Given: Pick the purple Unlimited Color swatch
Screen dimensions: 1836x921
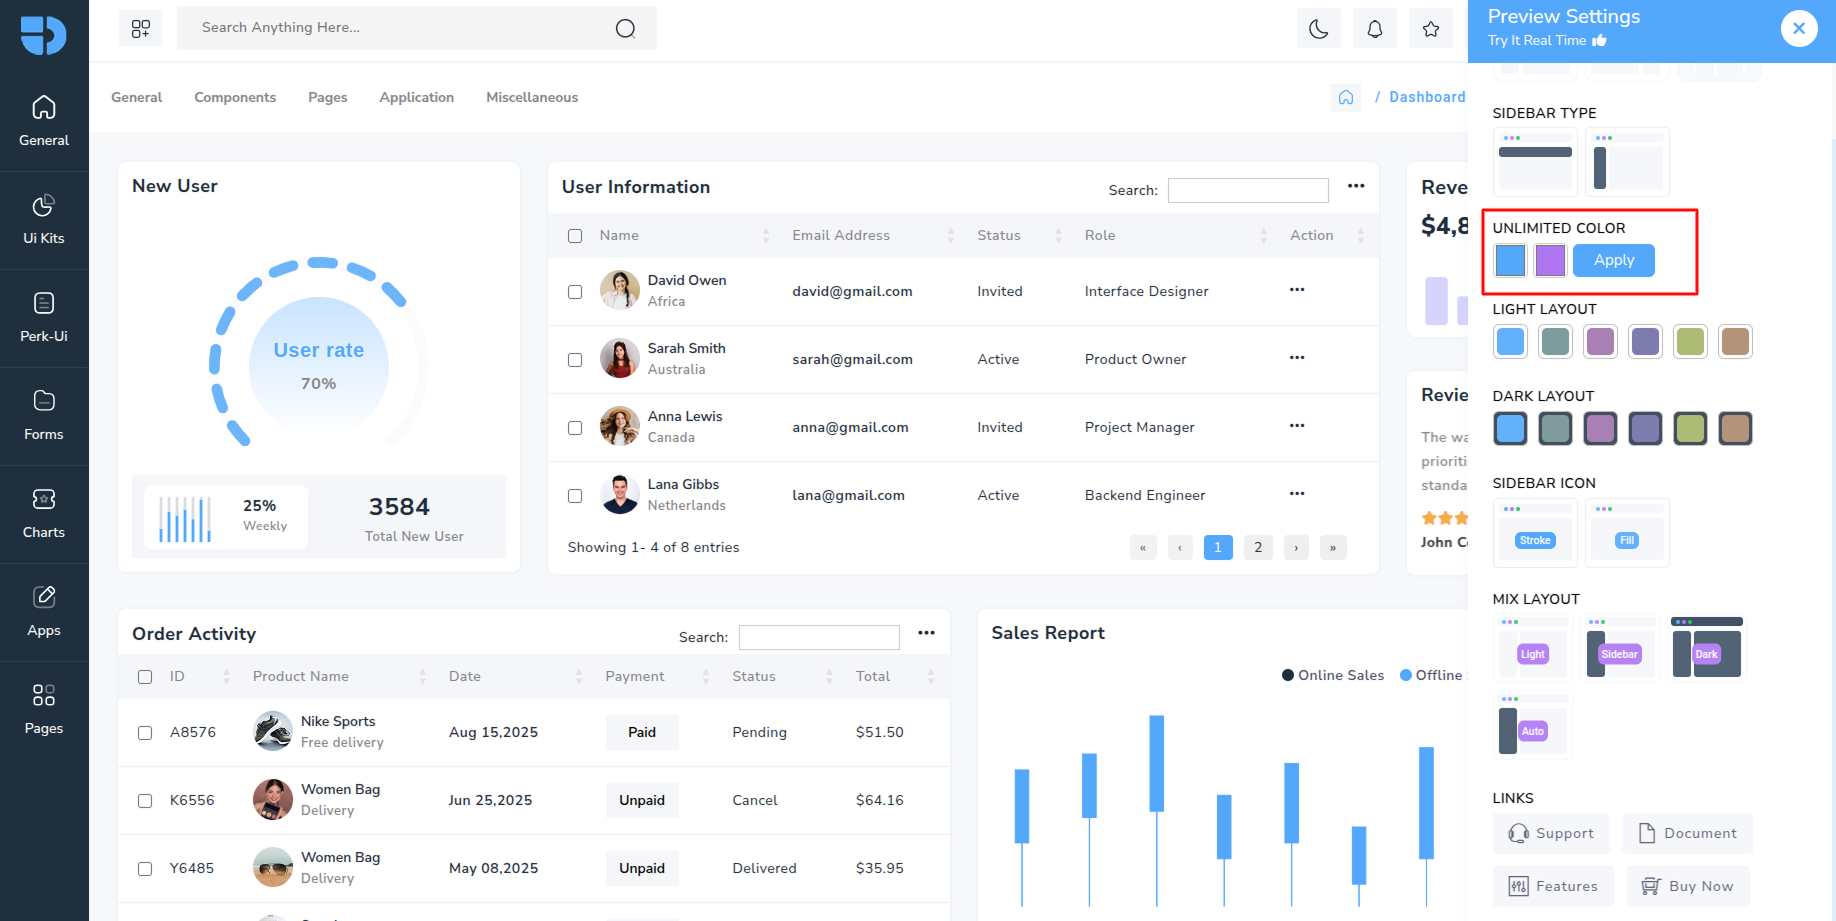Looking at the screenshot, I should coord(1549,260).
